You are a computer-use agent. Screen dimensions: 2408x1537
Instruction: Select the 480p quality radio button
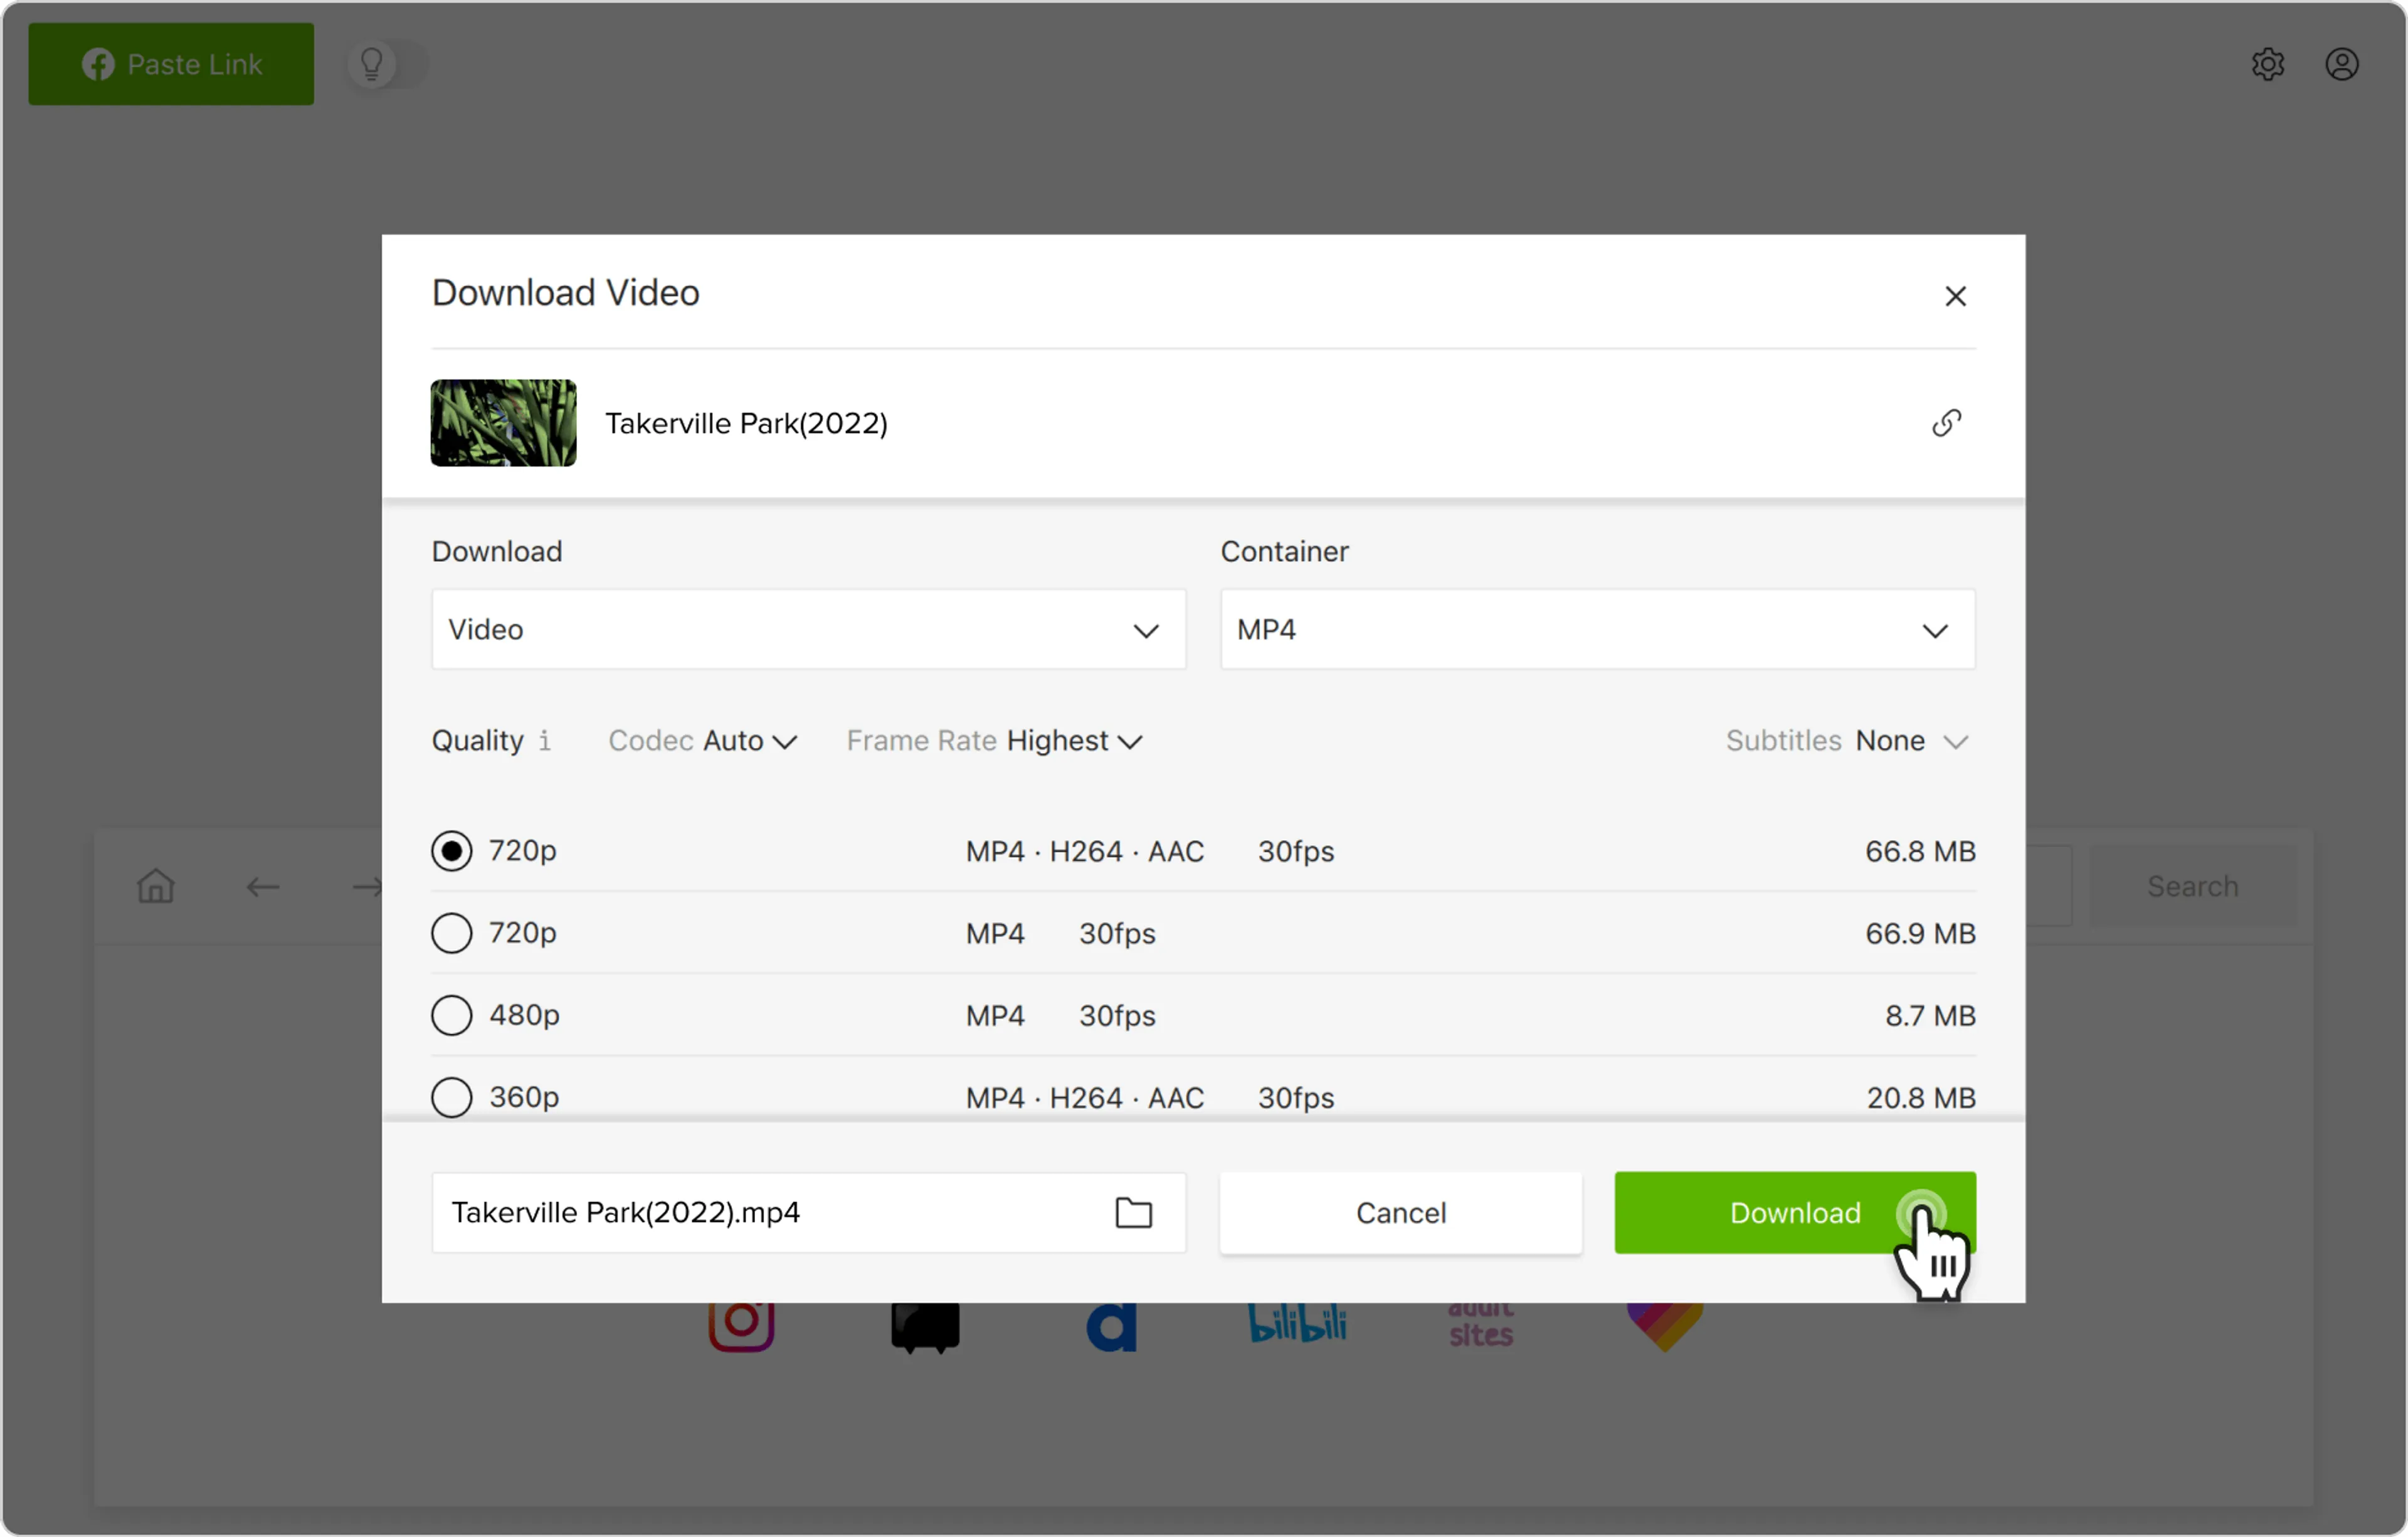(452, 1015)
